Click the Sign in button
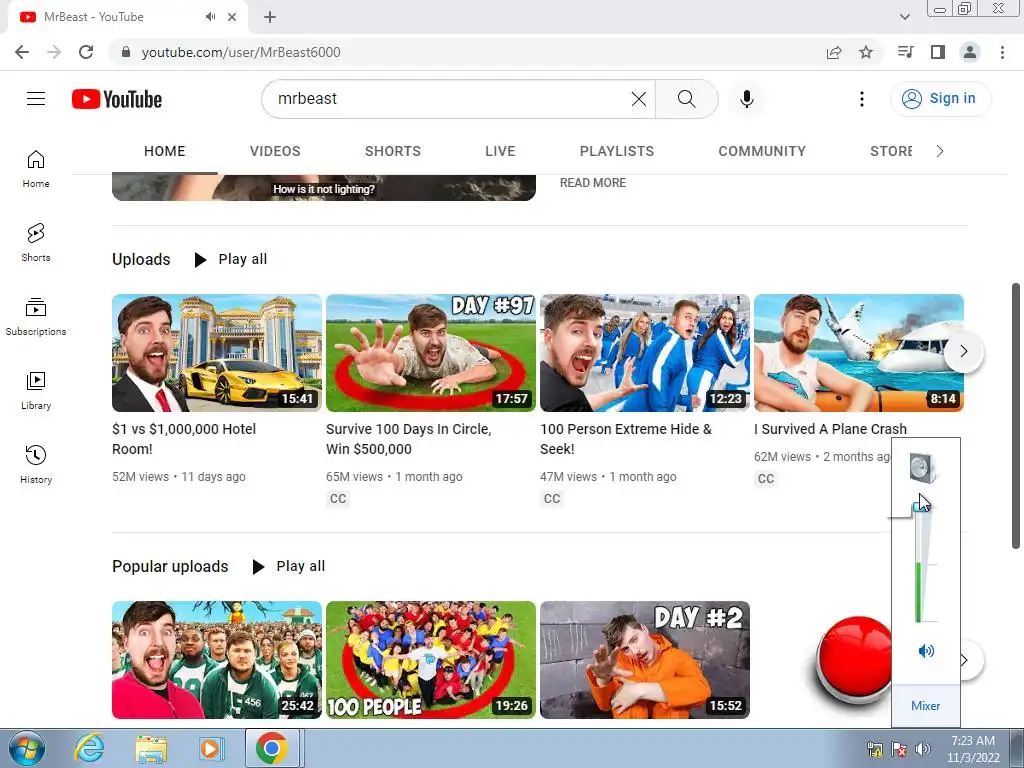Viewport: 1024px width, 768px height. [940, 99]
